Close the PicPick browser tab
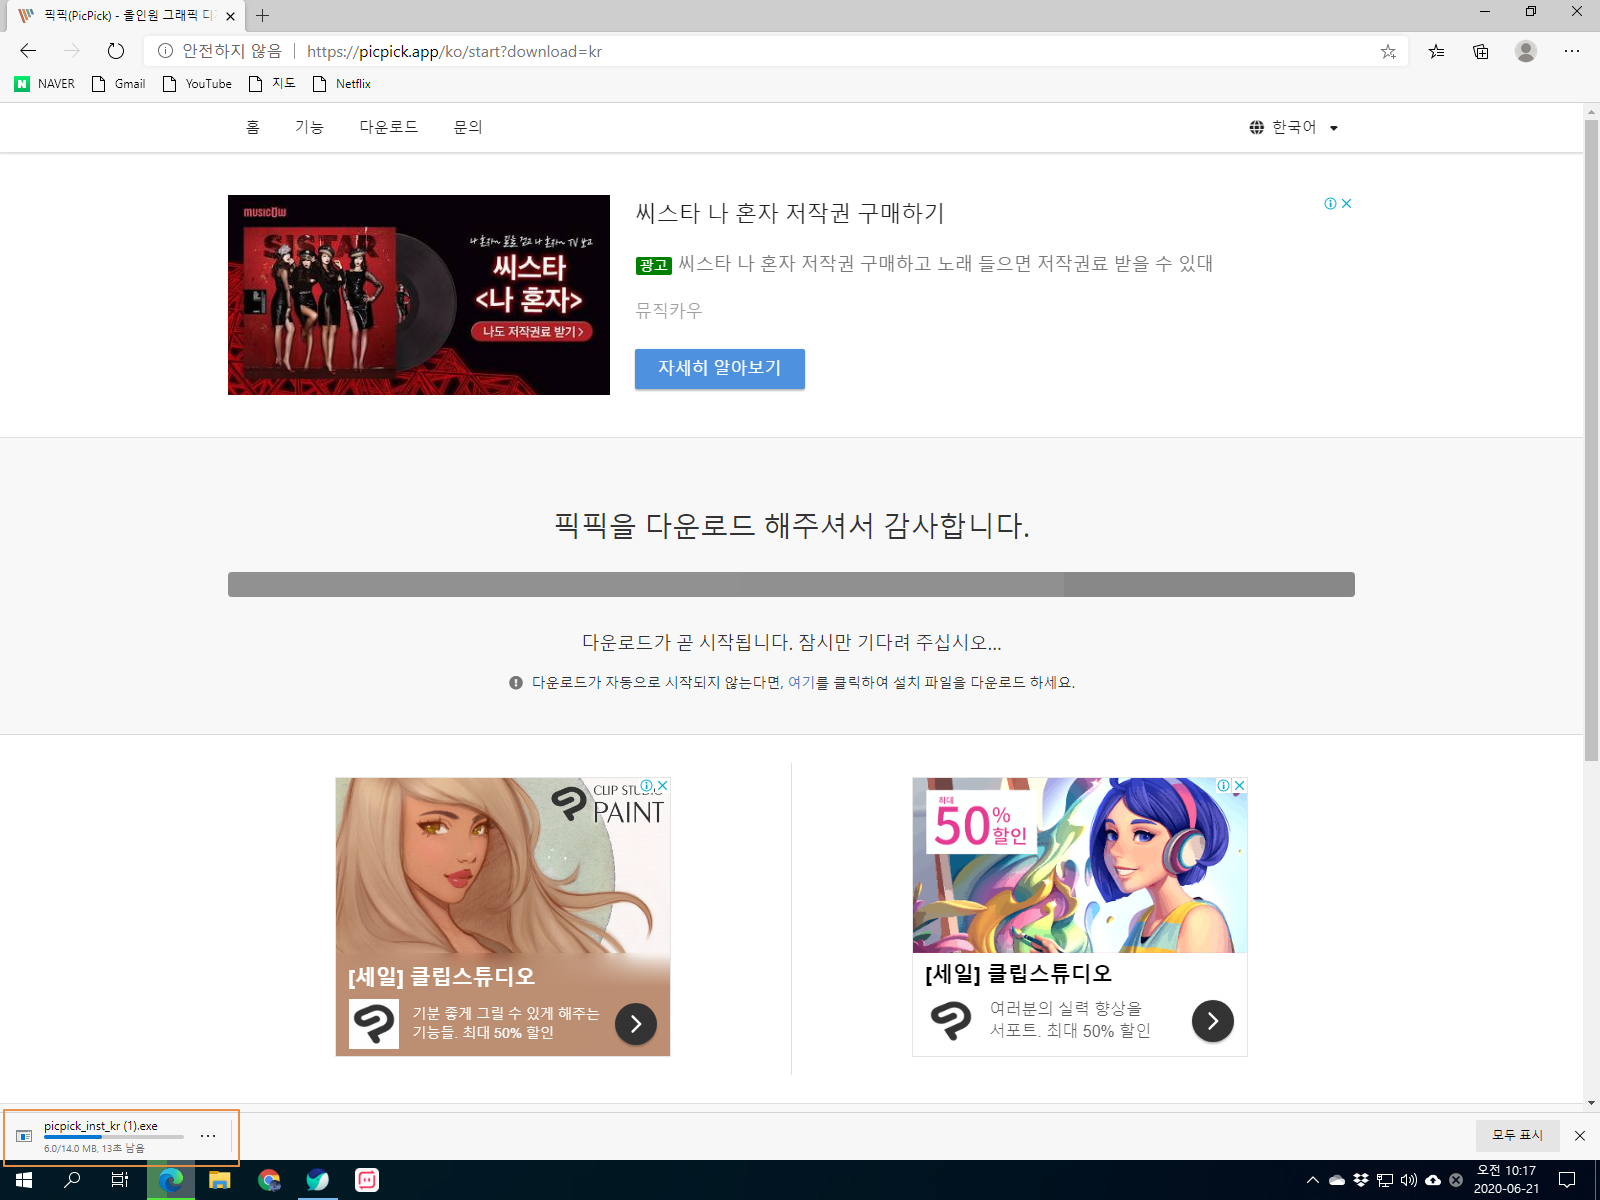 point(230,16)
